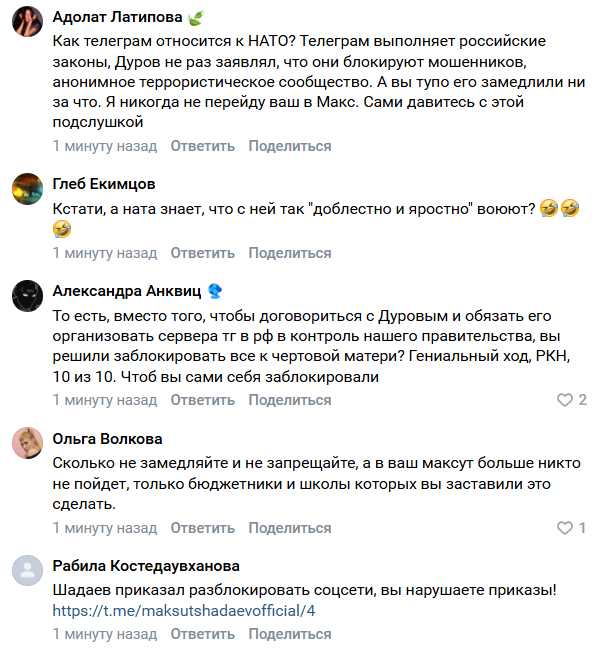The height and width of the screenshot is (651, 600).
Task: Click Ольга Волкова's profile photo
Action: [x=27, y=441]
